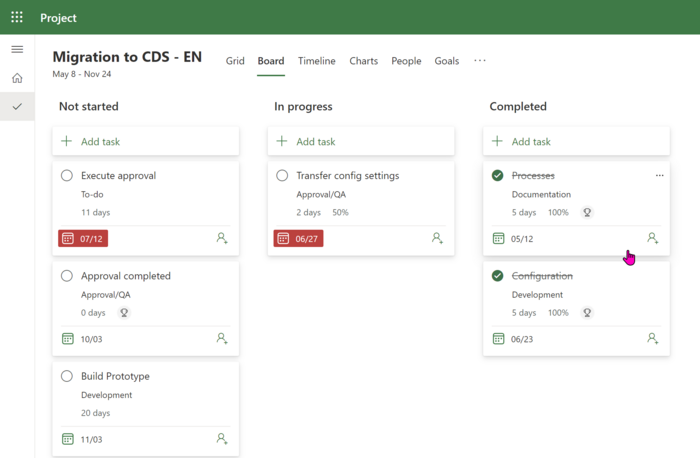Click the May 8 - Nov 24 date range

82,74
